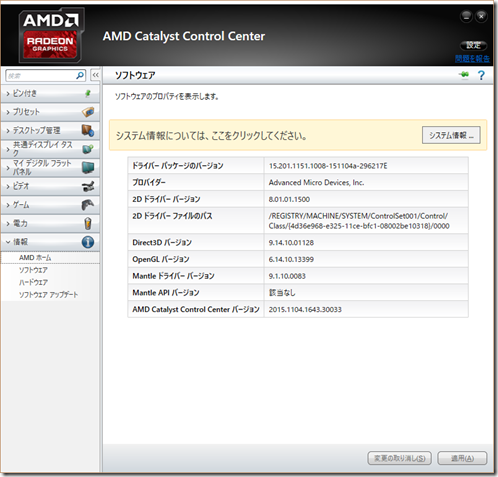This screenshot has height=477, width=498.
Task: Click the ドライバー パッケージのバージョン label
Action: tap(178, 166)
